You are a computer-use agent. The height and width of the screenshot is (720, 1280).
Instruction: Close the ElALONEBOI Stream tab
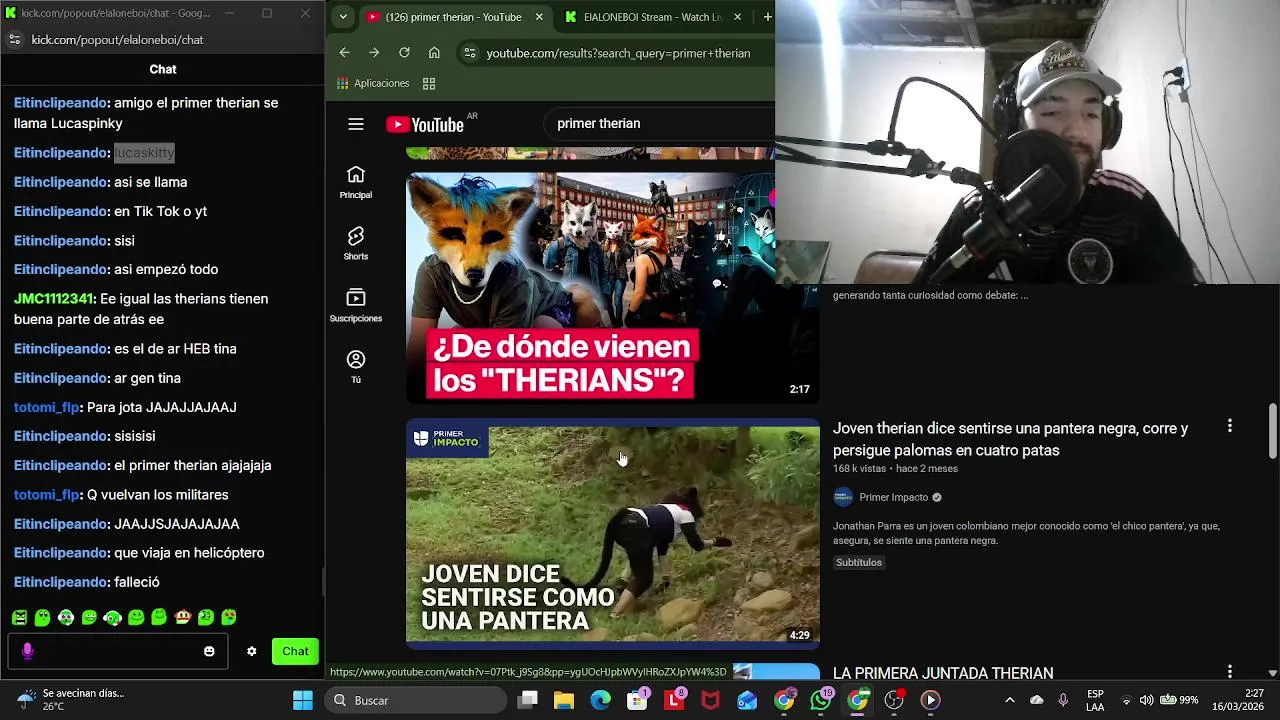pyautogui.click(x=737, y=17)
